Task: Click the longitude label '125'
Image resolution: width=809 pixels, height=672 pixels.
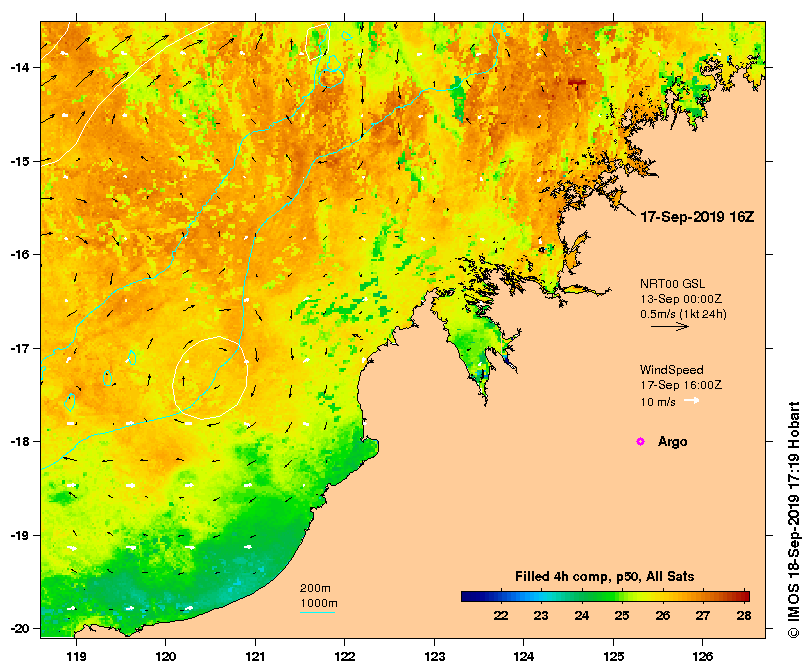Action: pyautogui.click(x=613, y=657)
